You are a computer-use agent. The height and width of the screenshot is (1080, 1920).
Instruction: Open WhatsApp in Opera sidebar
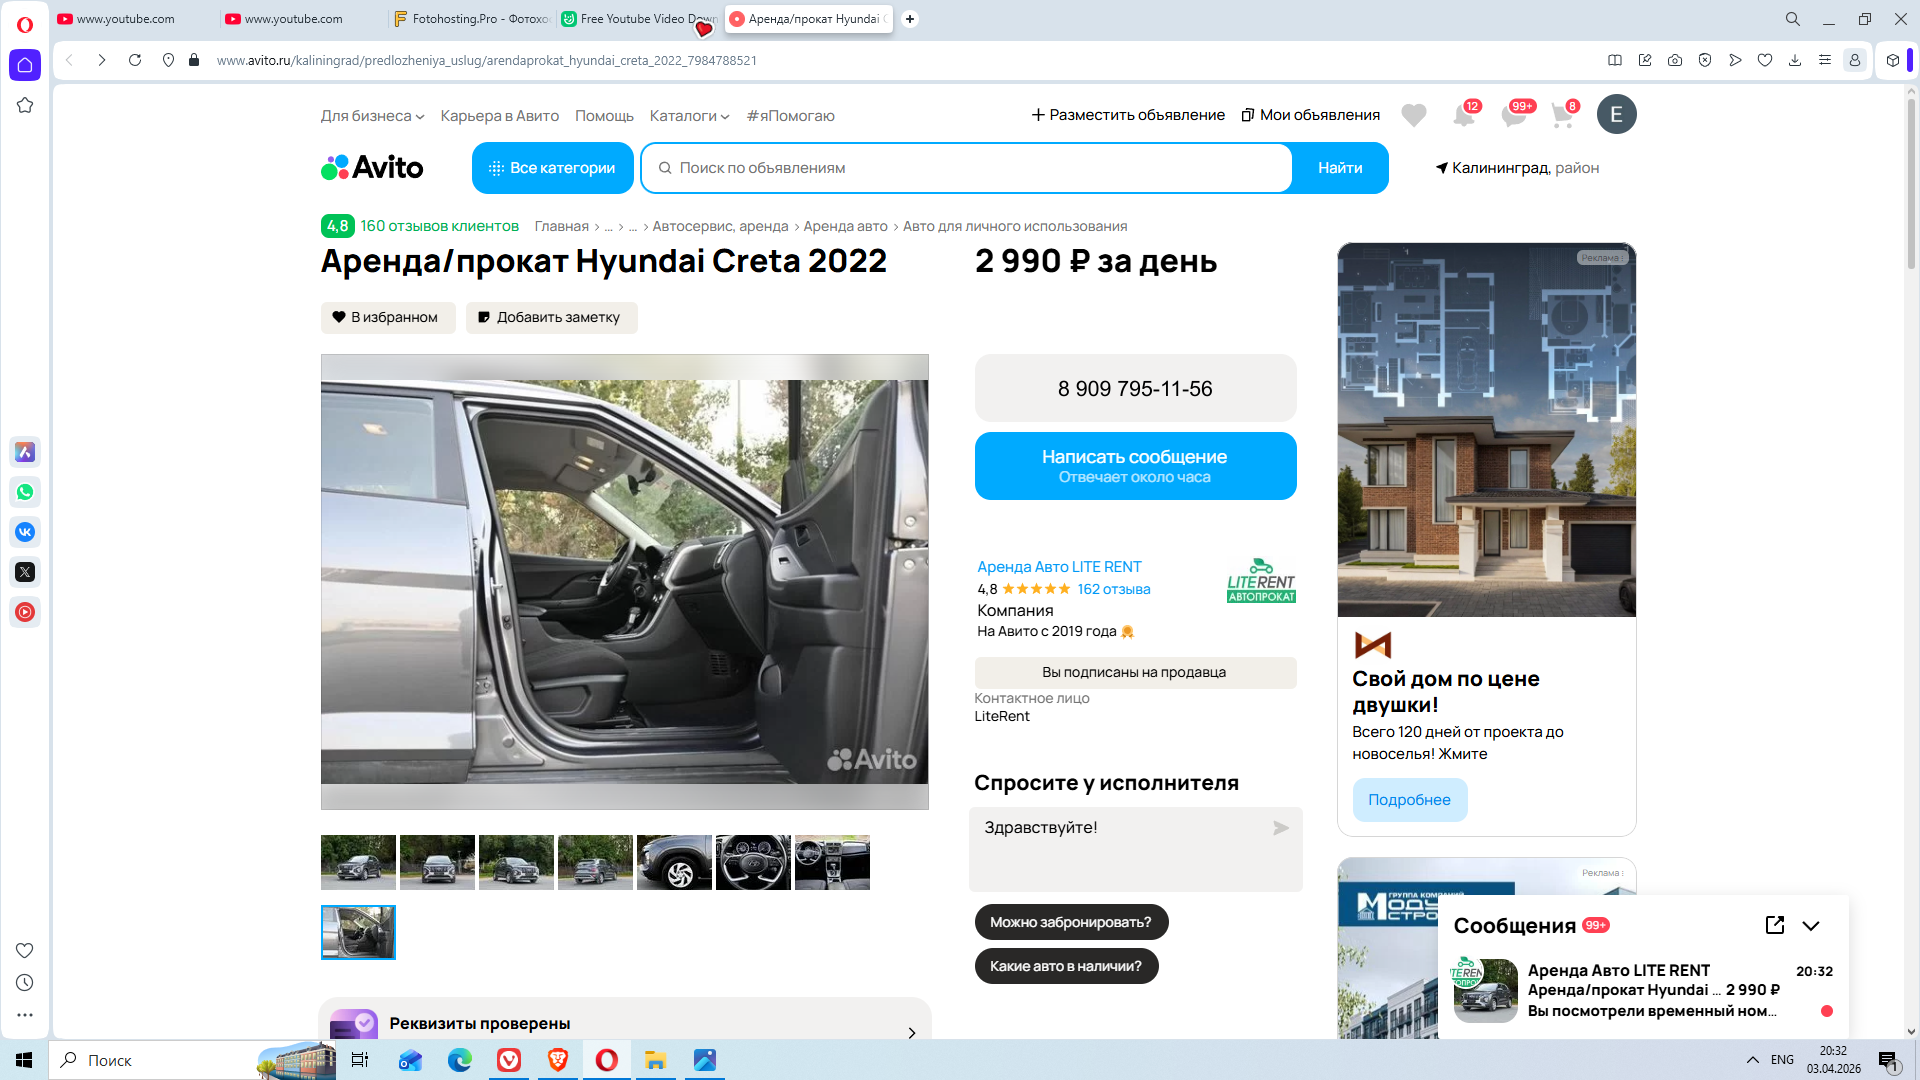25,492
